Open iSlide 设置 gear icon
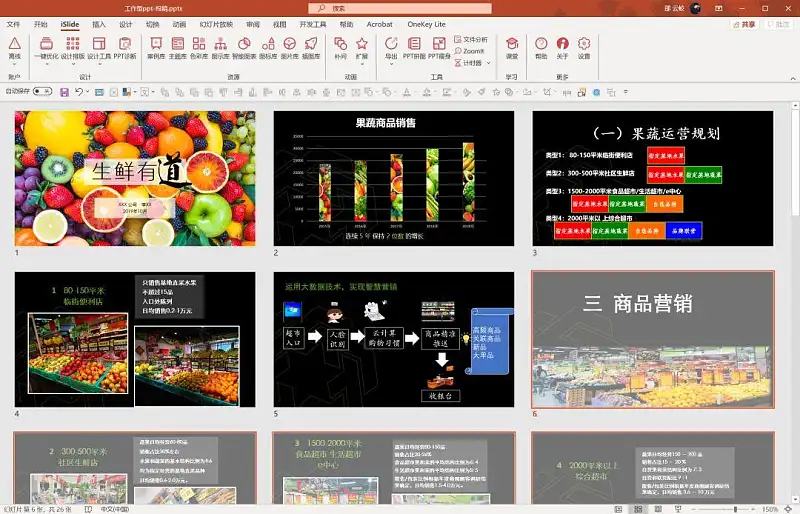800x514 pixels. pos(584,44)
